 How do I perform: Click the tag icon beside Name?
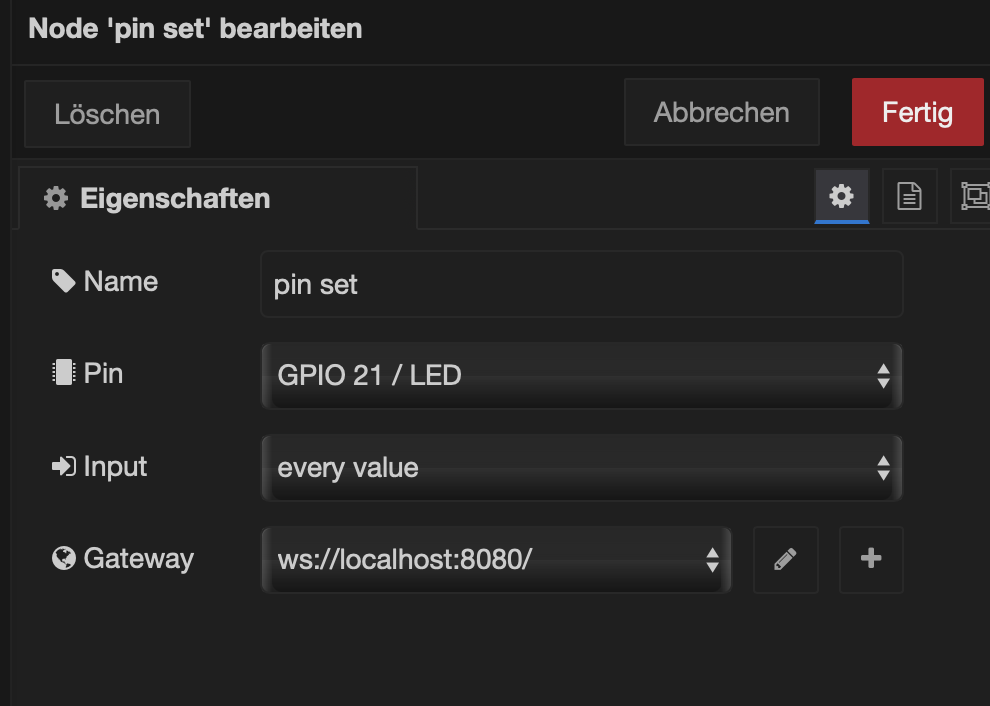point(63,282)
